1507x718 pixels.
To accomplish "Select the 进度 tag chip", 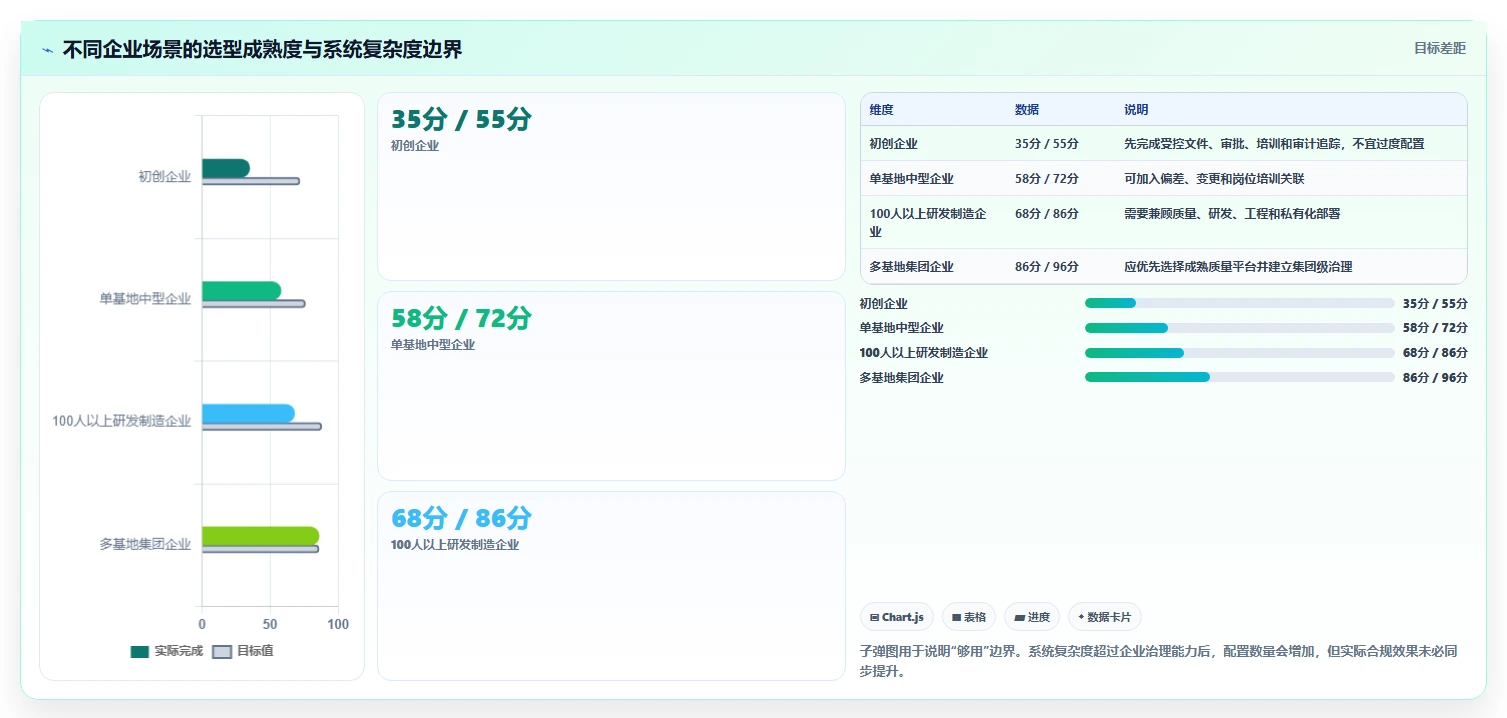I will (1032, 617).
